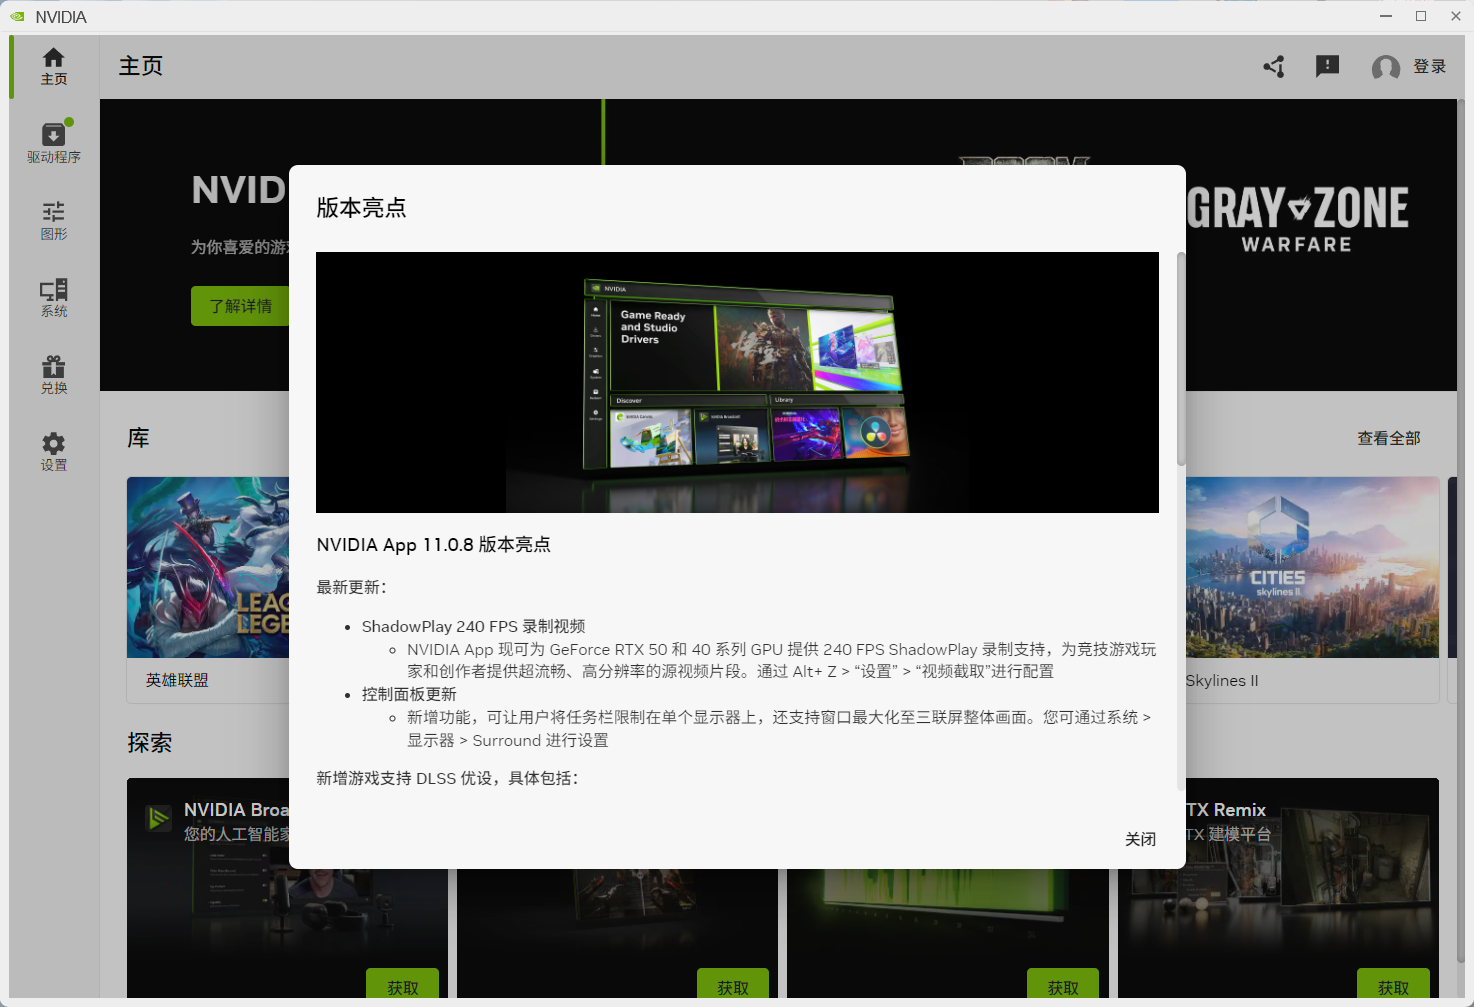Open the 英雄联盟 game thumbnail
Screen dimensions: 1474x1007
208,567
